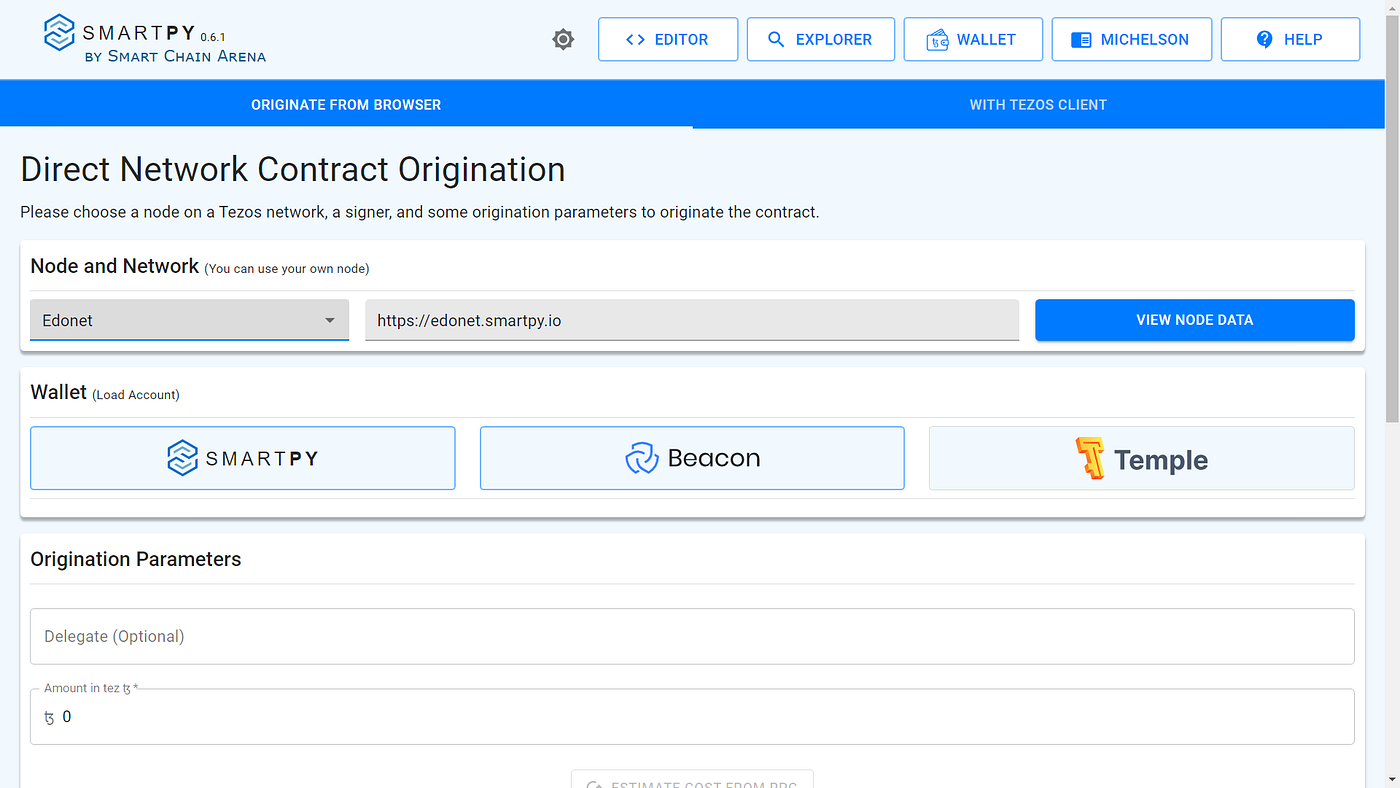Click the tez wallet icon on the Wallet button
The width and height of the screenshot is (1400, 788).
[x=938, y=39]
